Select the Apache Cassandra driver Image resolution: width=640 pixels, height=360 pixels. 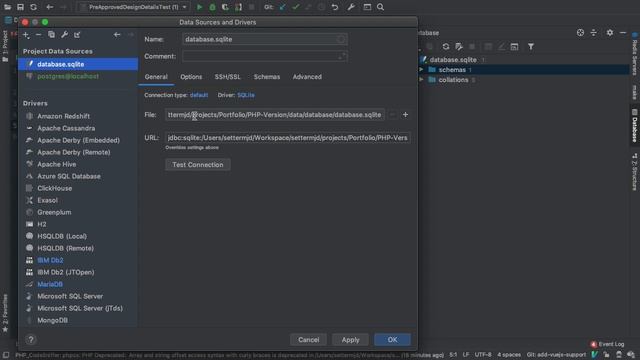(78, 128)
